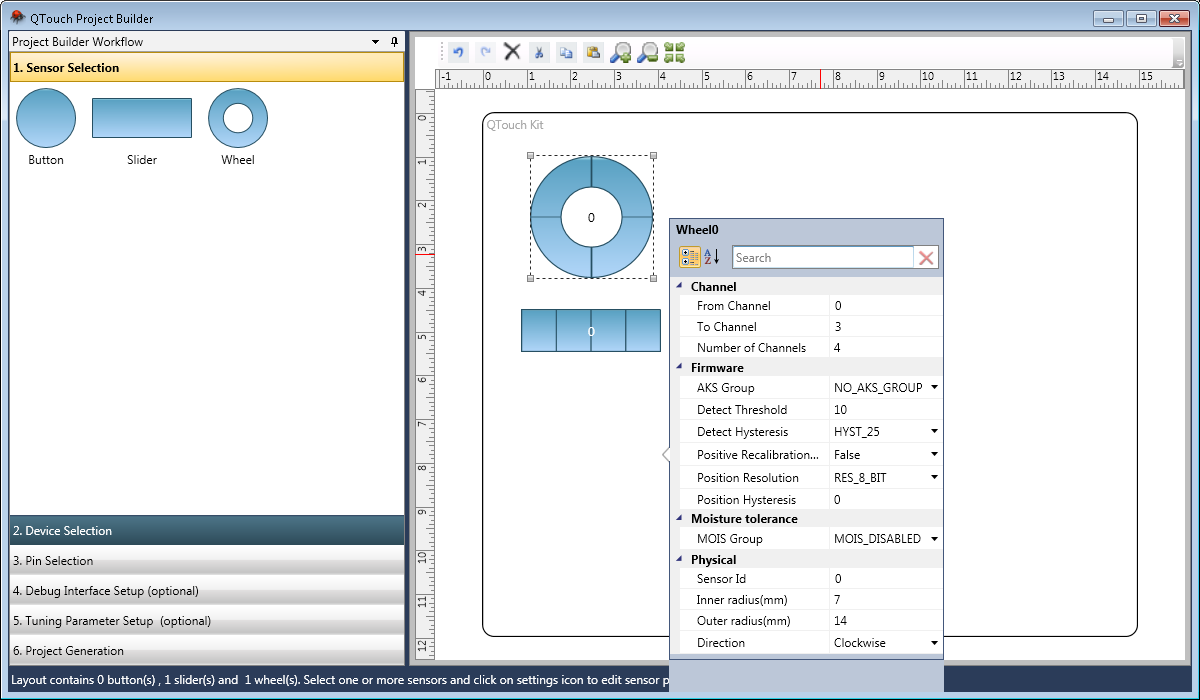This screenshot has width=1200, height=700.
Task: Sort properties alphabetically with A-Z icon
Action: (712, 257)
